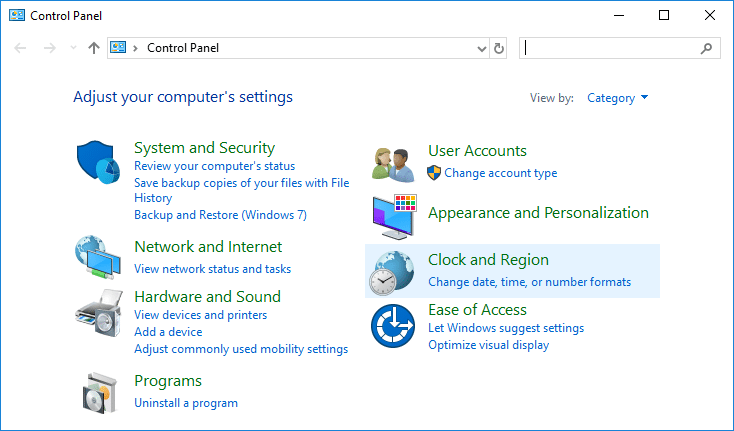Click the User Accounts people icon
The height and width of the screenshot is (431, 734).
pos(393,162)
